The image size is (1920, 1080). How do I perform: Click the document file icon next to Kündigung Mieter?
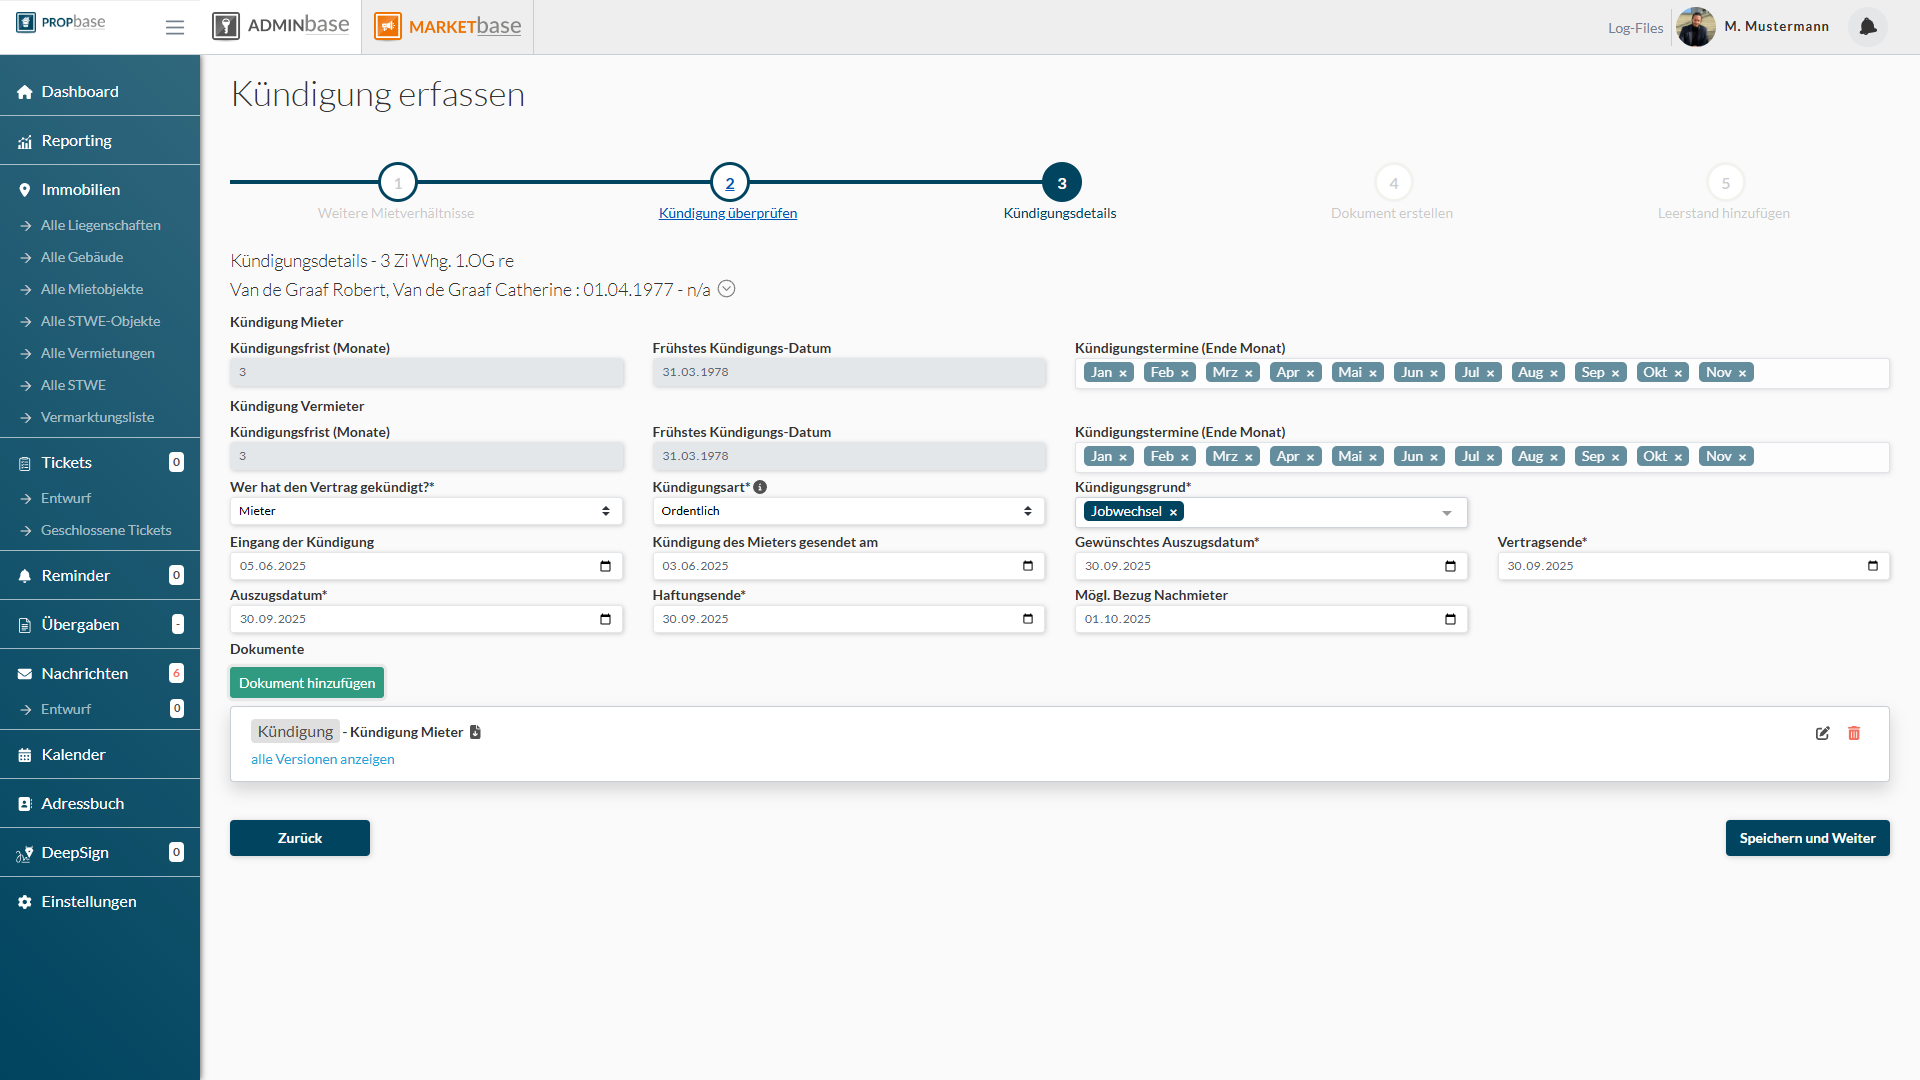pos(476,732)
